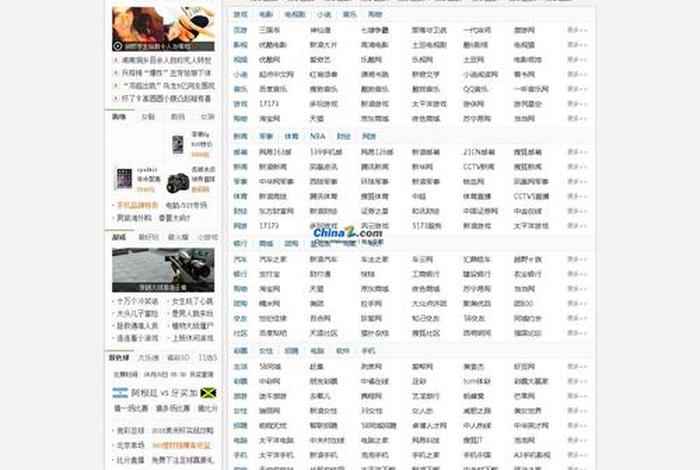Screen dimensions: 700x470
Task: Open 更多 in the 邮箱 row
Action: pos(577,152)
